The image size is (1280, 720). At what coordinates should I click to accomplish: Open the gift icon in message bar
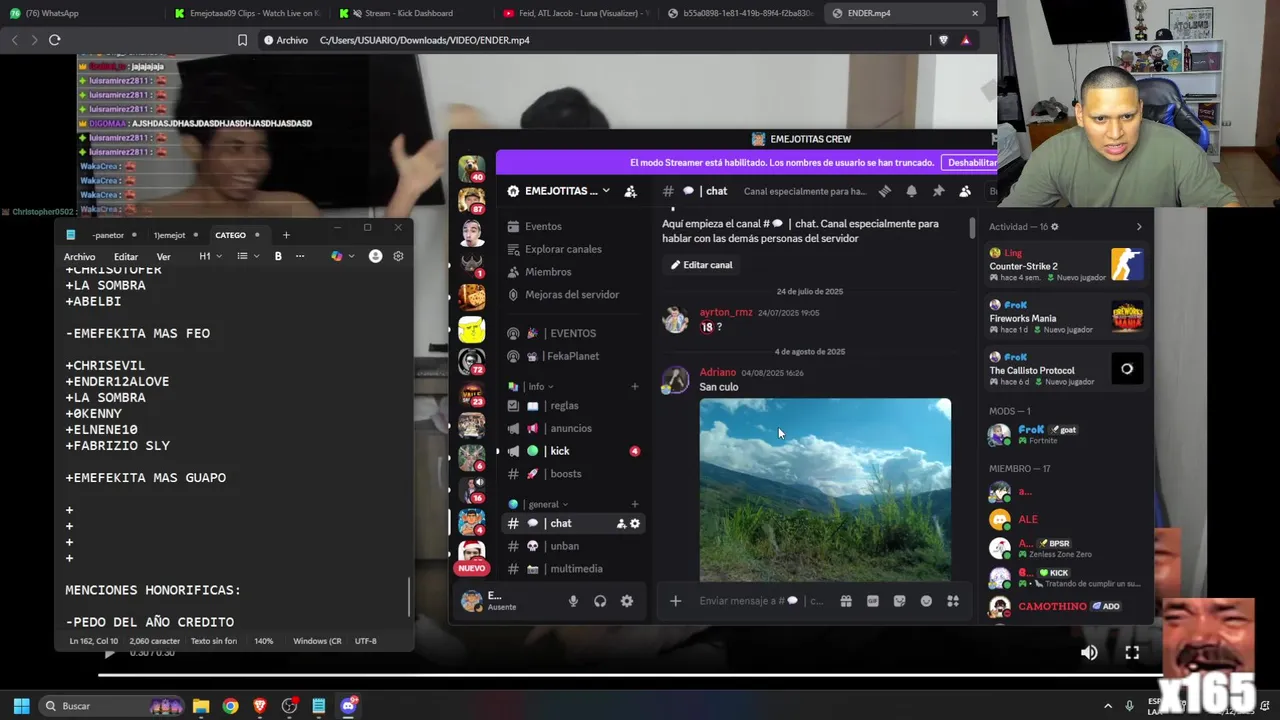[x=846, y=601]
